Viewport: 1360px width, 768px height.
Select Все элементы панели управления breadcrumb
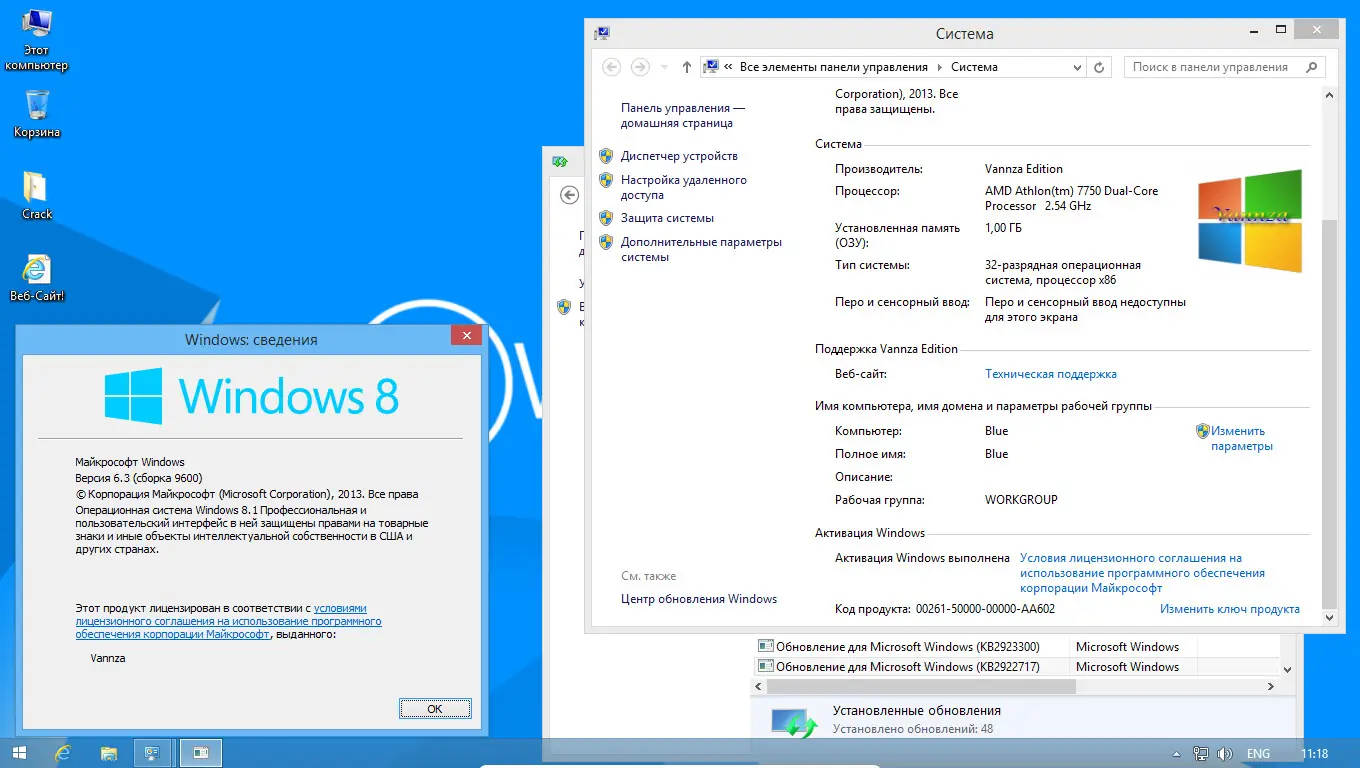click(x=834, y=67)
